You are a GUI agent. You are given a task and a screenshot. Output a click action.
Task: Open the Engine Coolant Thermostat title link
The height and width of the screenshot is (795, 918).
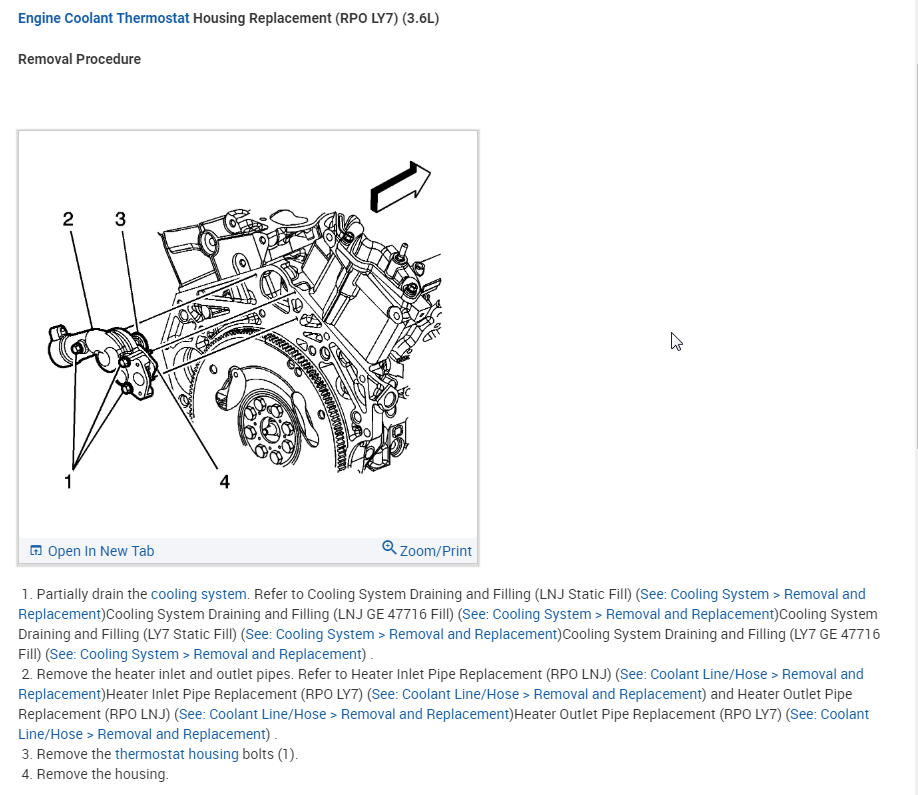pos(104,18)
